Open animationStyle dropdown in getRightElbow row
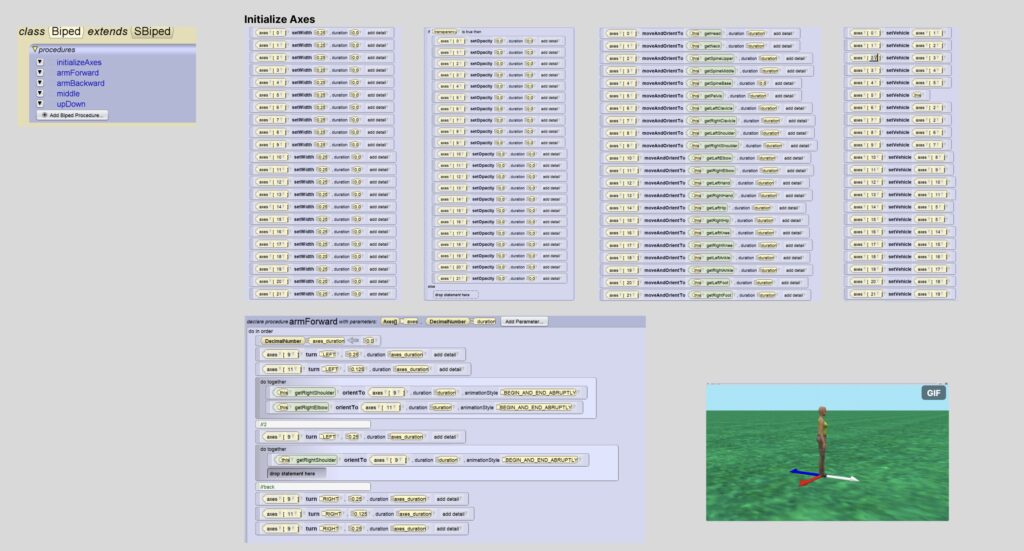This screenshot has height=551, width=1024. click(x=536, y=407)
